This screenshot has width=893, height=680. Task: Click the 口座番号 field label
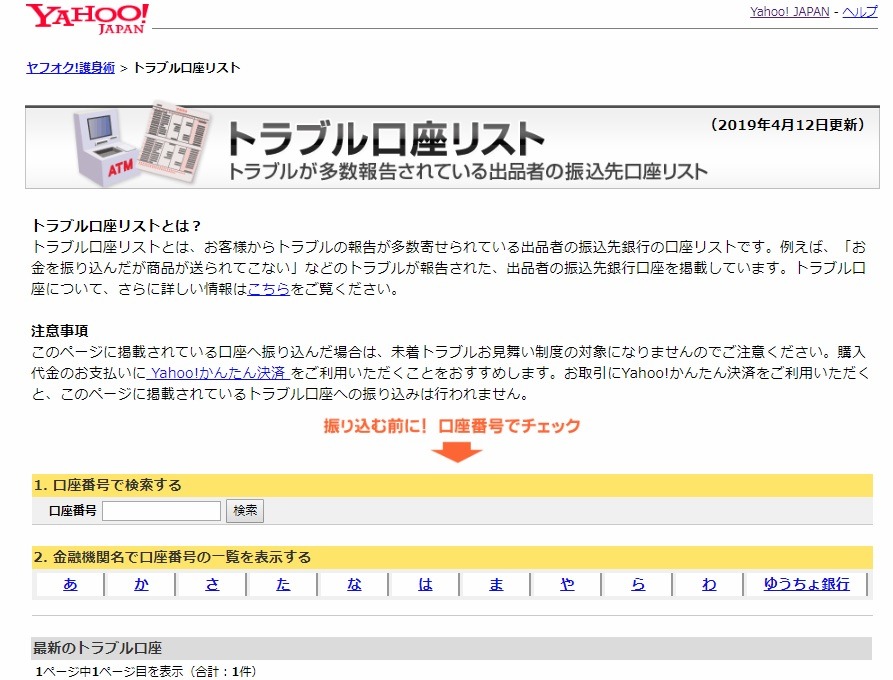tap(73, 510)
